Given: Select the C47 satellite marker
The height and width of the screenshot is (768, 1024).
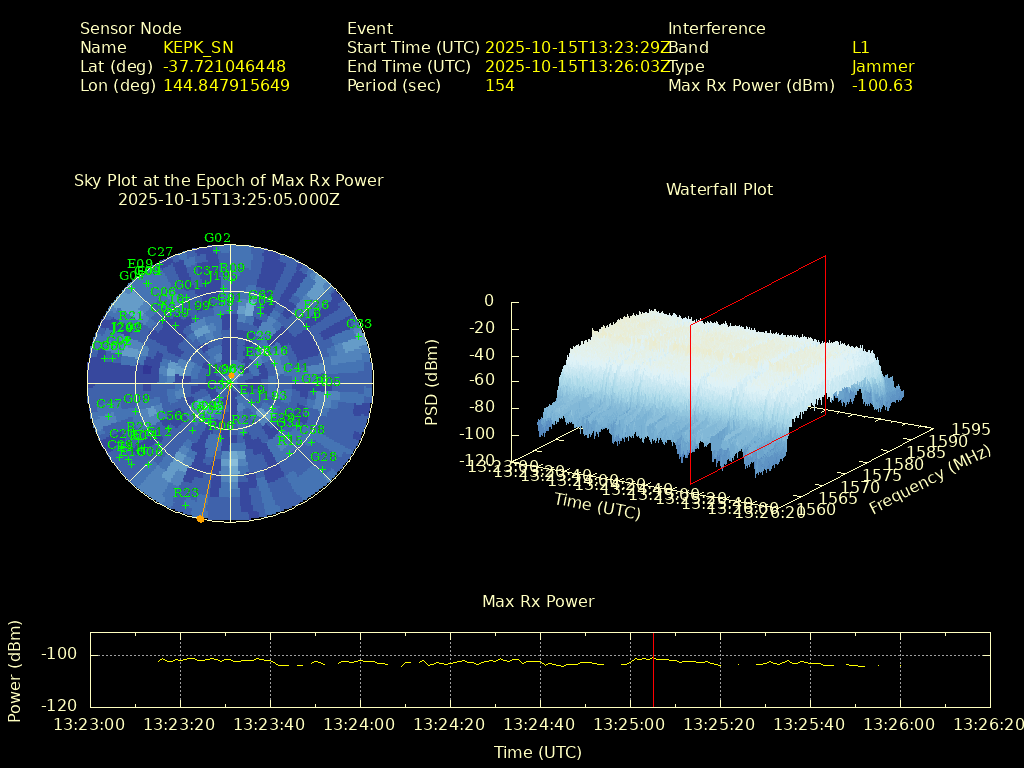Looking at the screenshot, I should (108, 415).
